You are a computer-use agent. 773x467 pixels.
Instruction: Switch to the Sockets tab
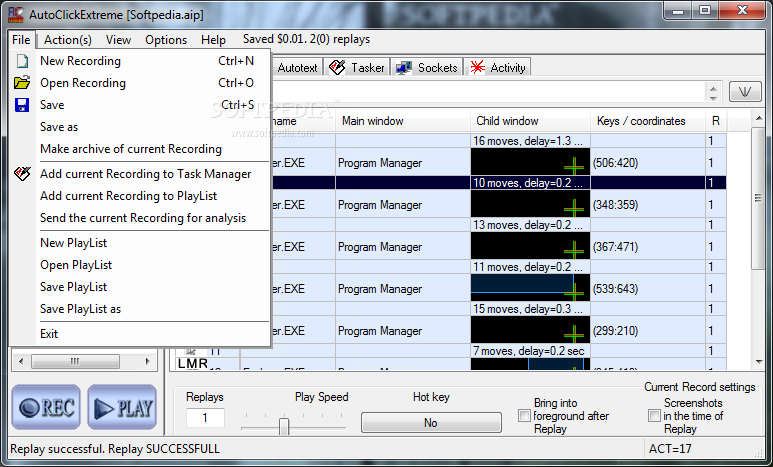click(427, 68)
